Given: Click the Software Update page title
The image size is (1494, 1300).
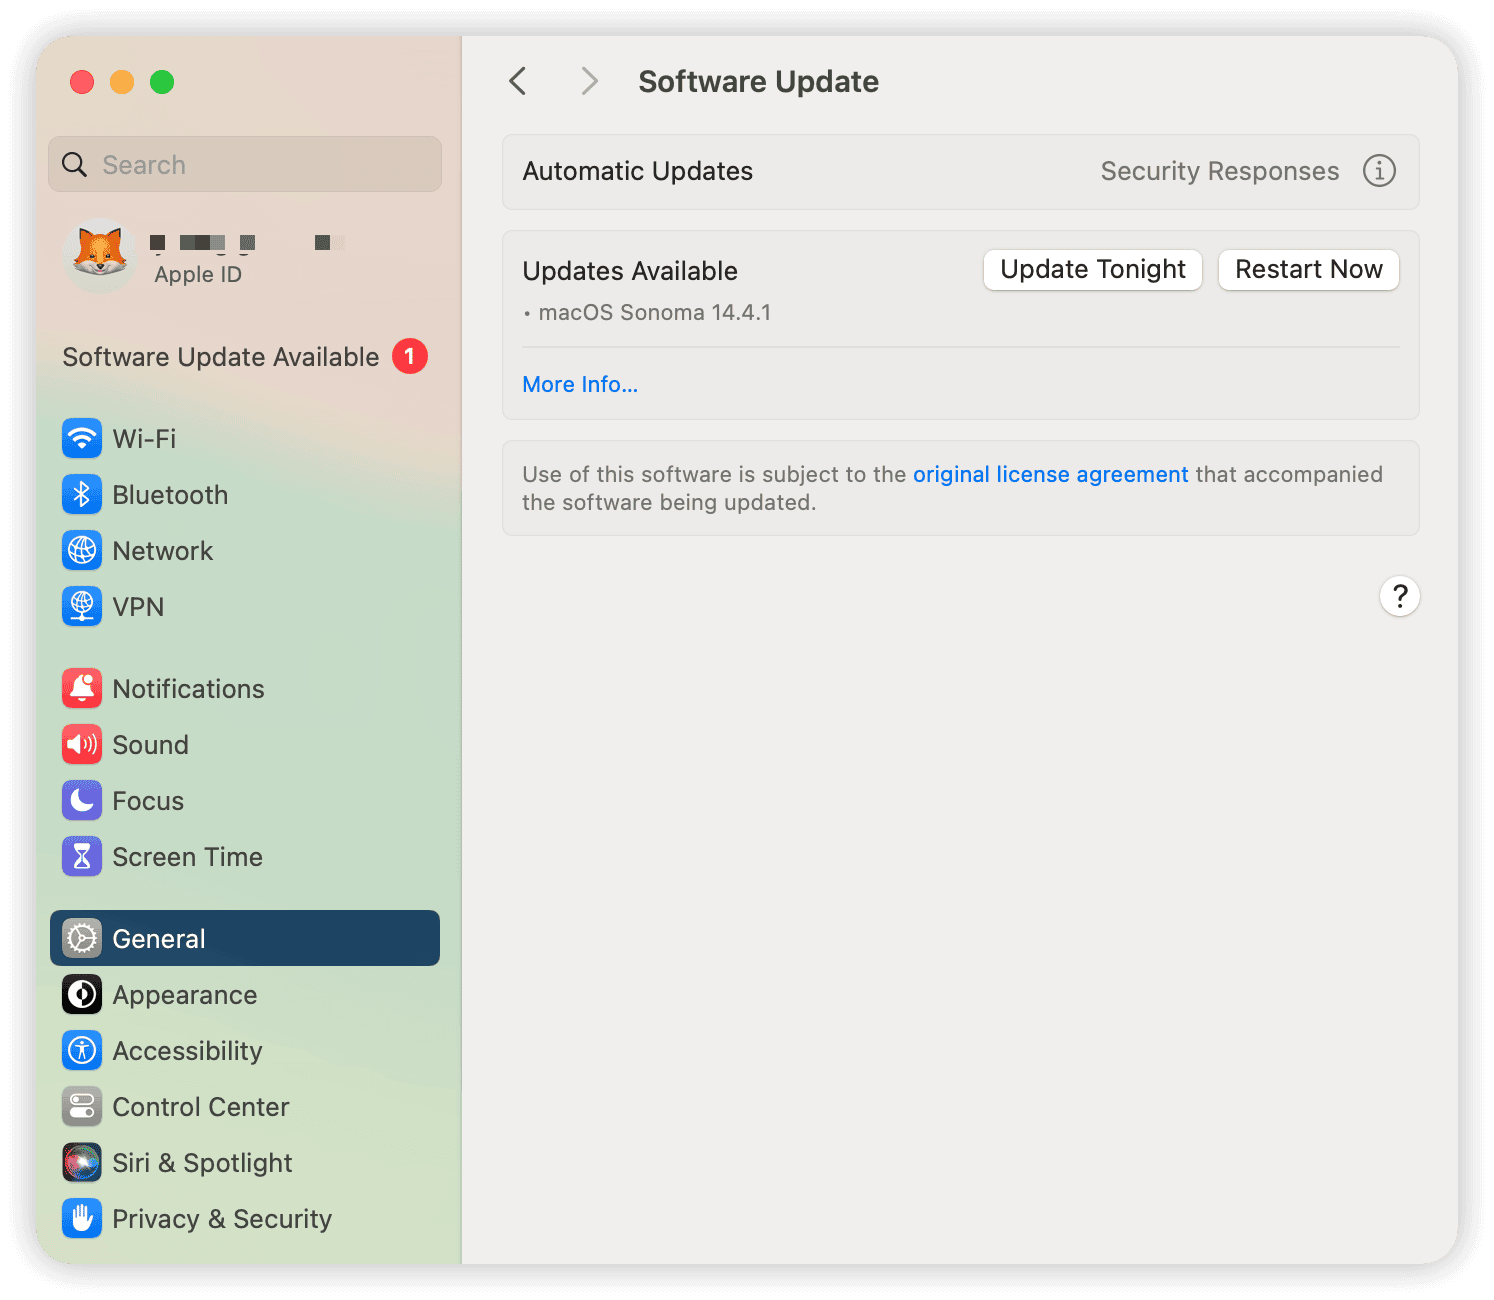Looking at the screenshot, I should coord(759,81).
